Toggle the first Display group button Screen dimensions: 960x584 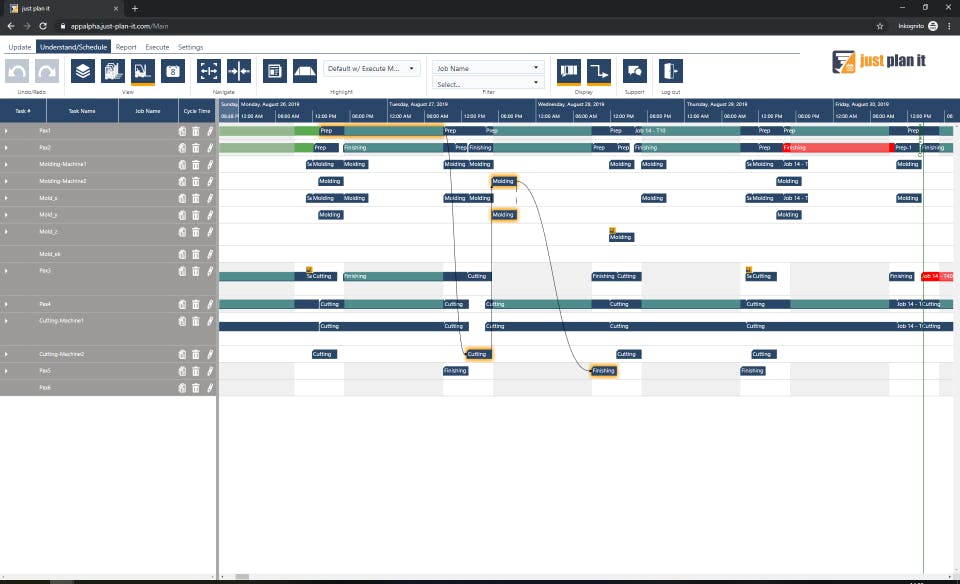click(569, 71)
